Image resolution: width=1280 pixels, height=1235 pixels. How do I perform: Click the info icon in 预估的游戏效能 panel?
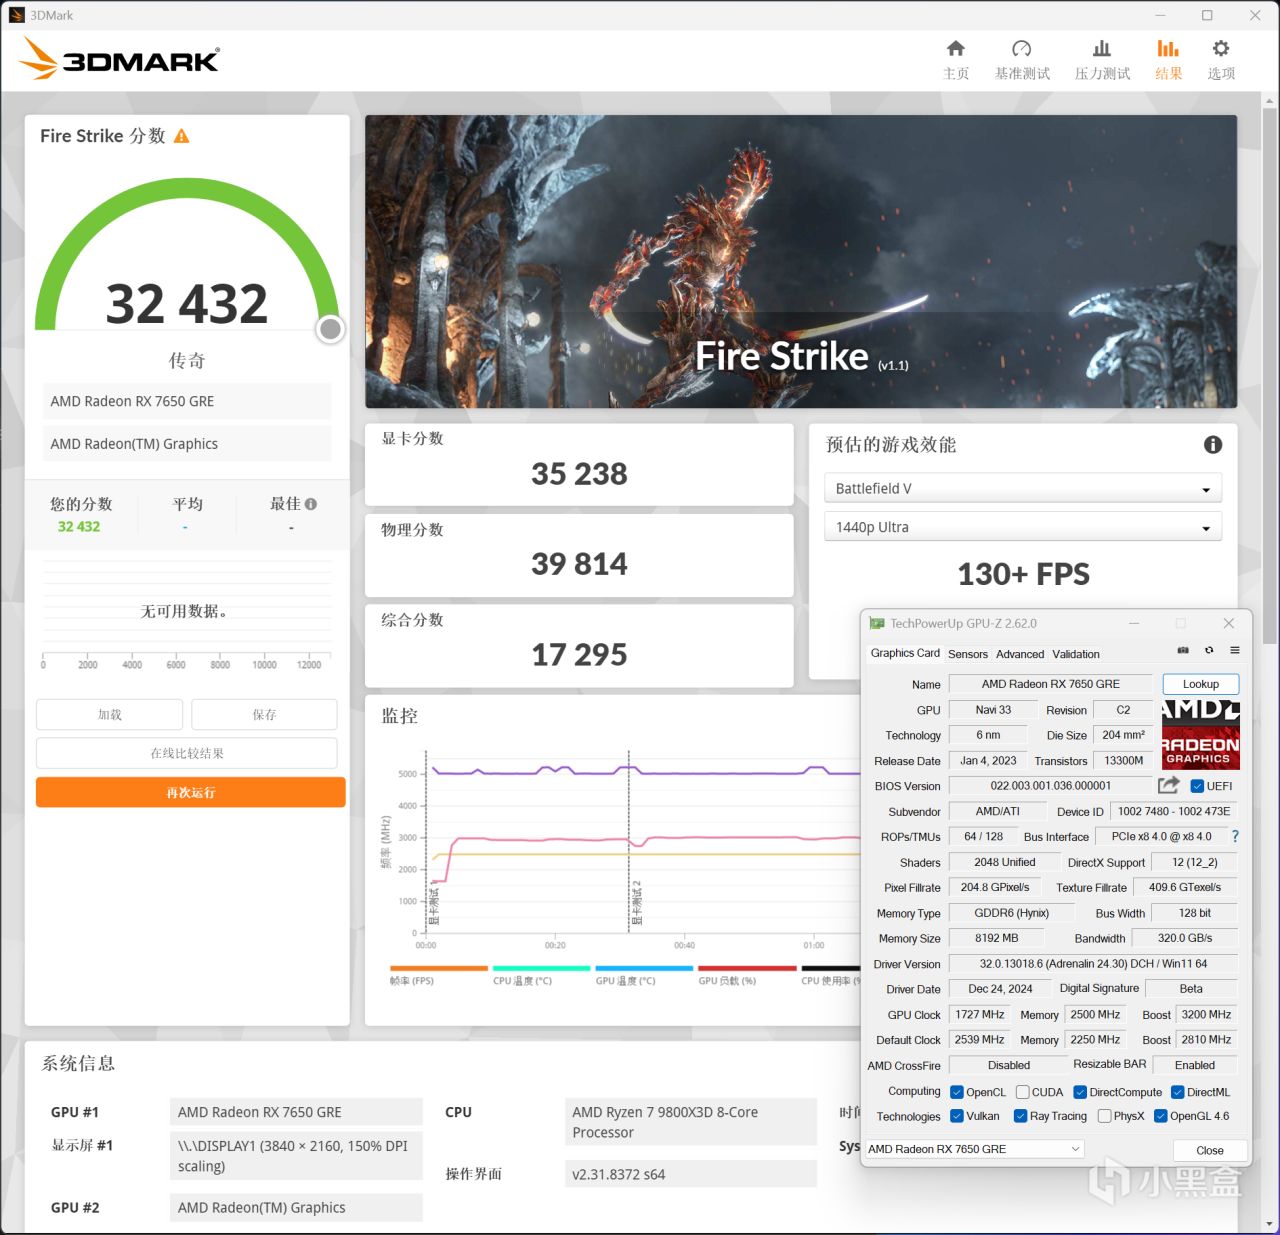1213,445
